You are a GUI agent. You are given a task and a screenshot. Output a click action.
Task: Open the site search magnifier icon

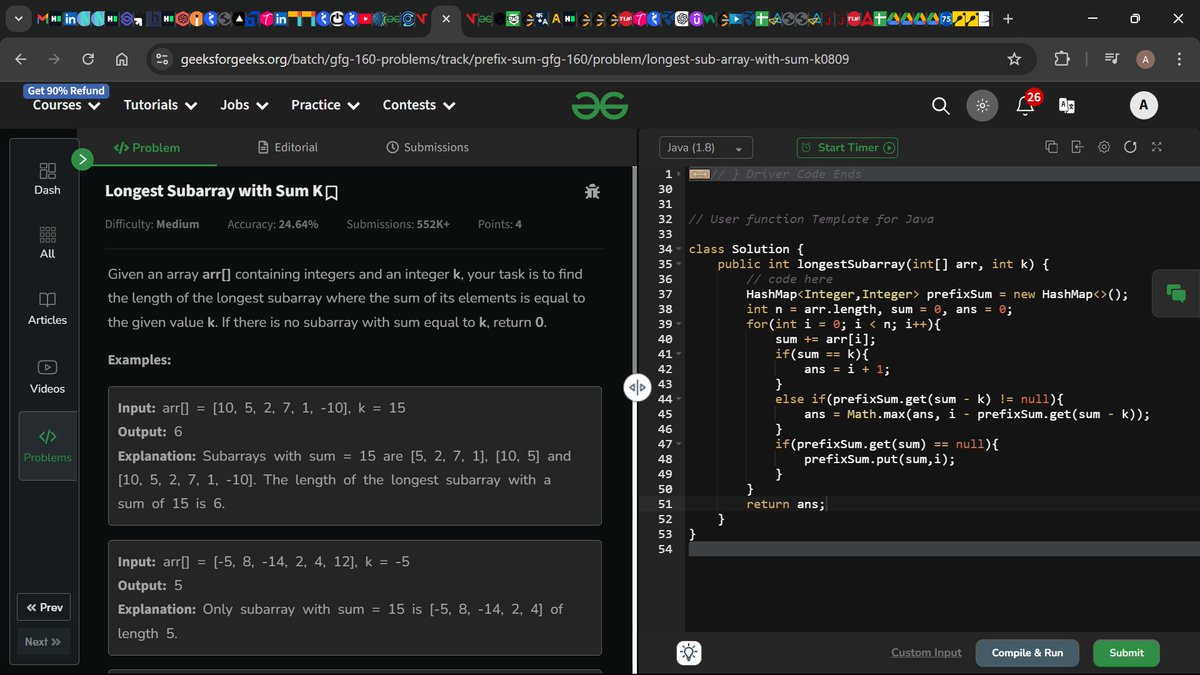(941, 105)
